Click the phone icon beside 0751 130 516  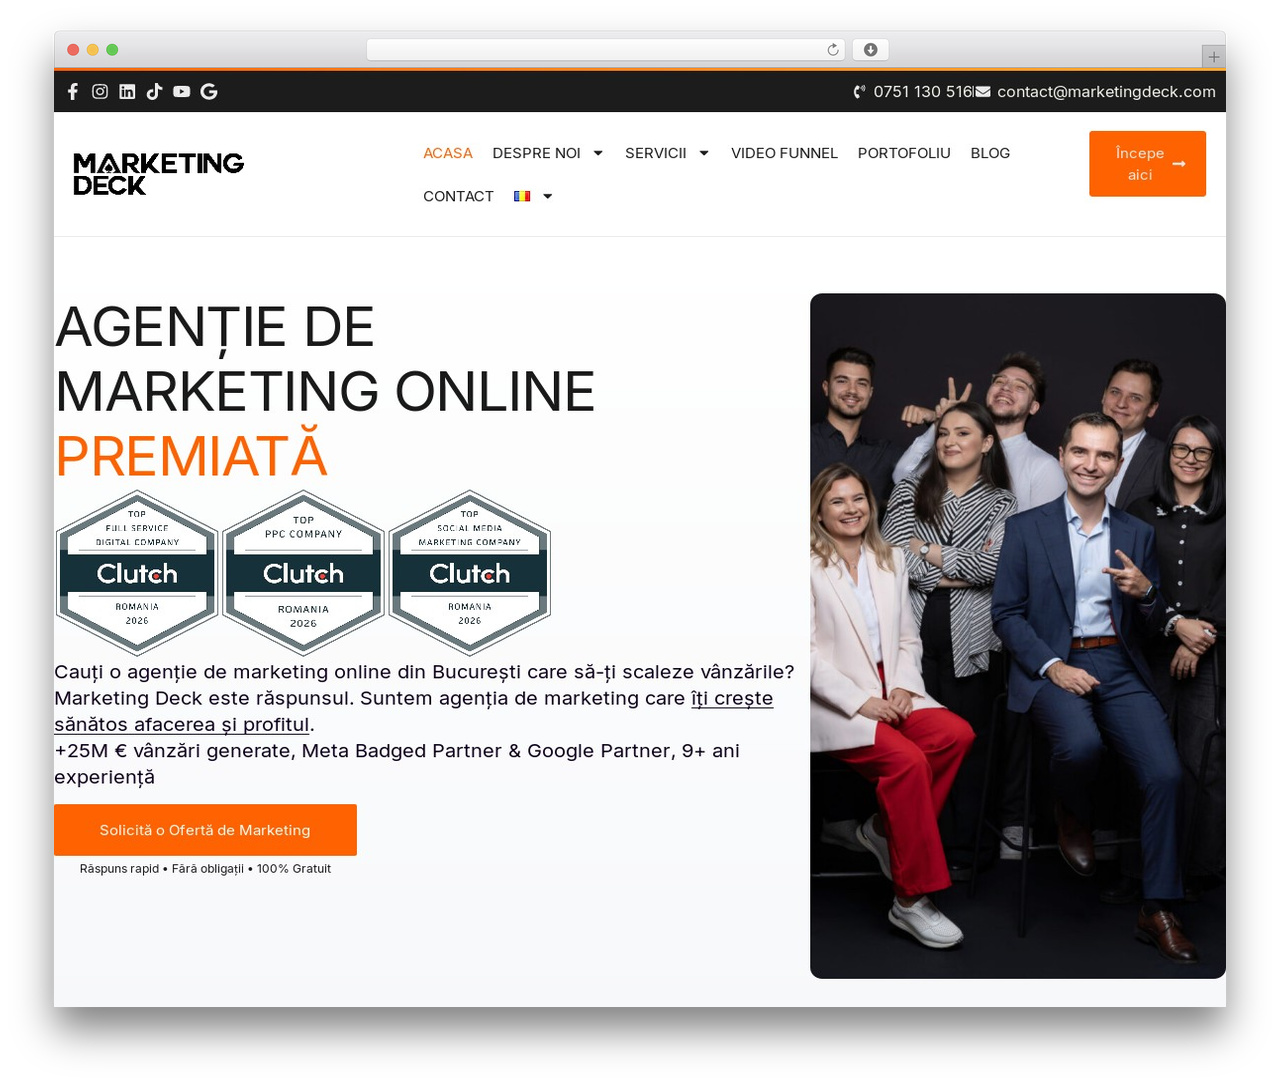[x=860, y=92]
